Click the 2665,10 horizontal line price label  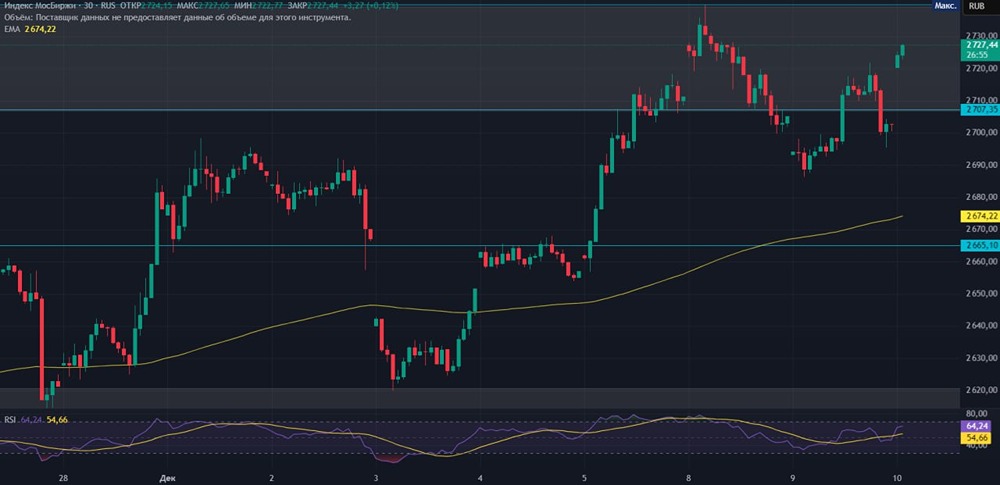click(978, 245)
